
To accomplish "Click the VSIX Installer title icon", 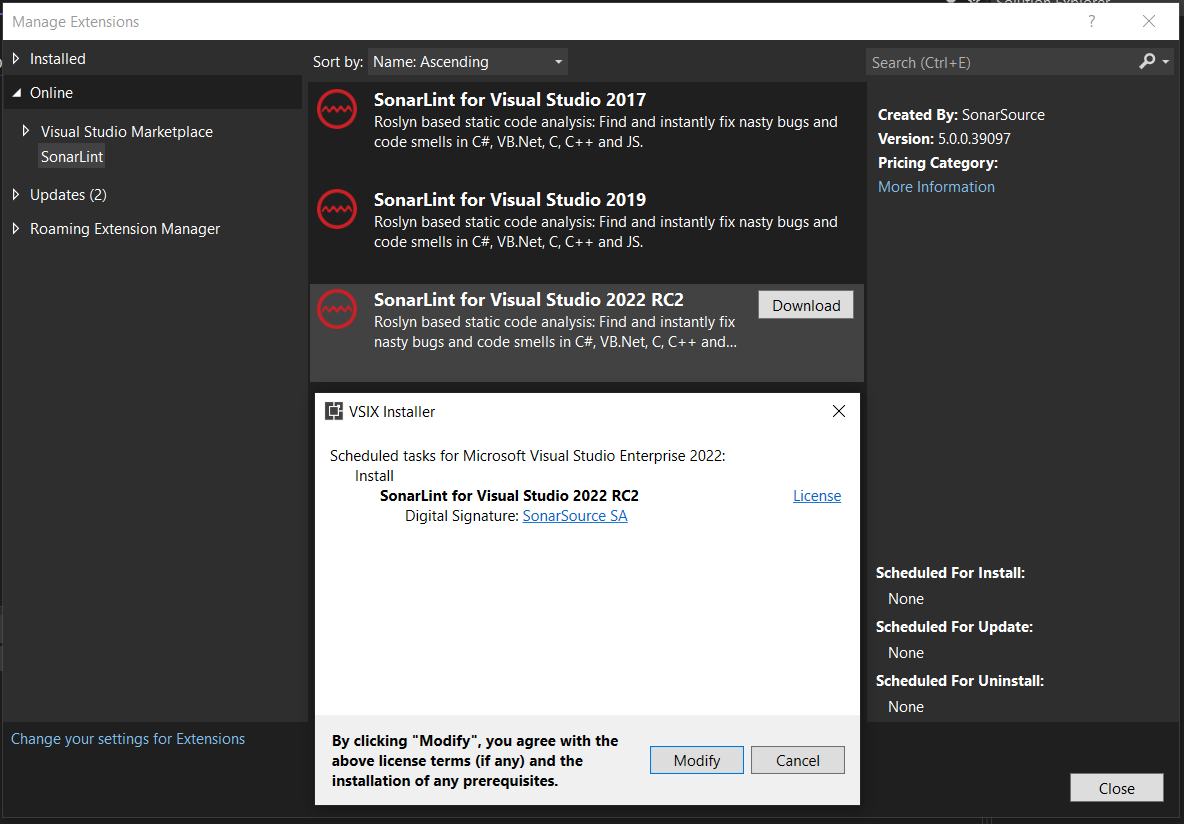I will click(333, 411).
